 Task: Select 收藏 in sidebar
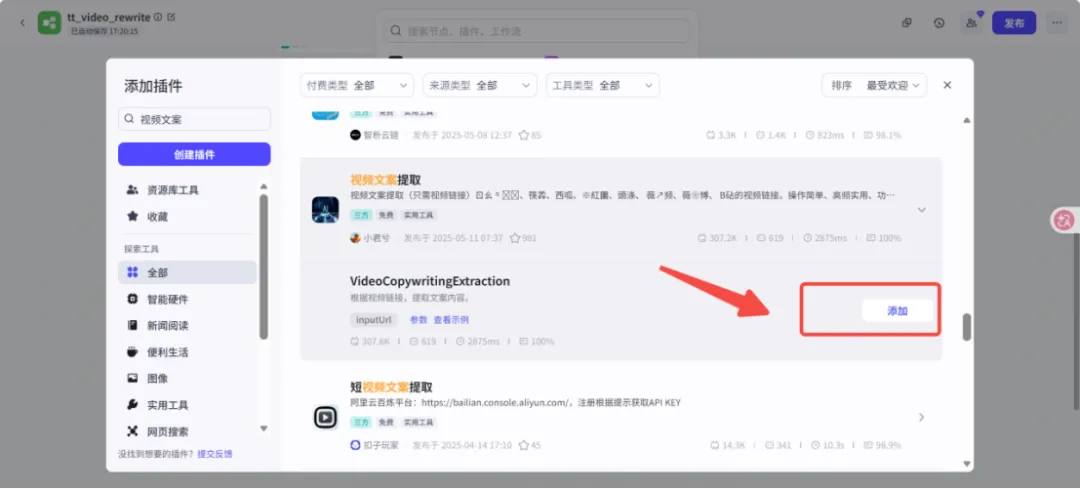(187, 216)
